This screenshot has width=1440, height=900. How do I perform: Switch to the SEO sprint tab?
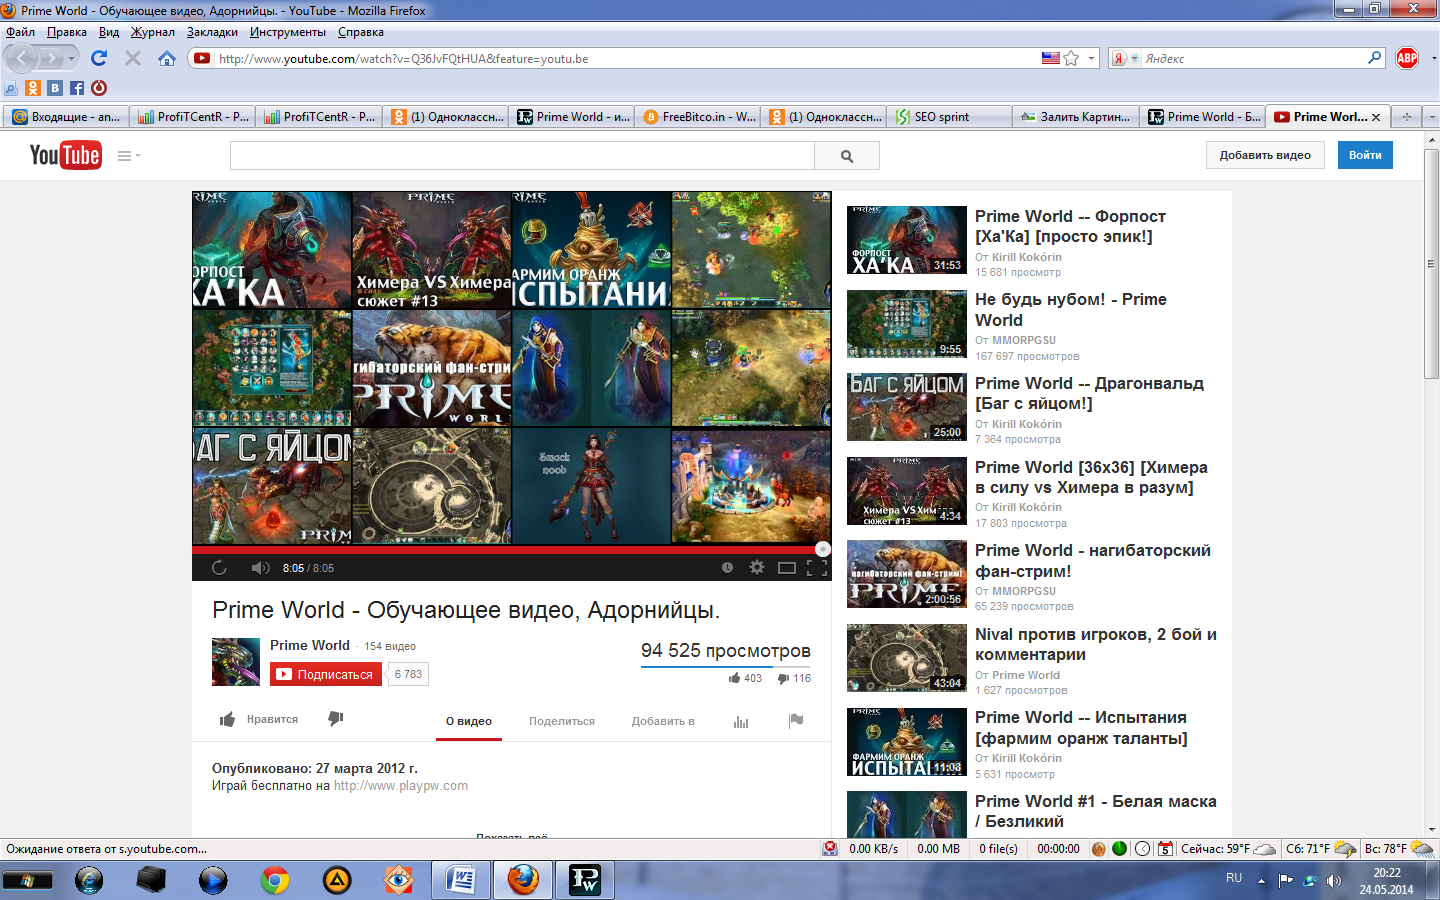coord(949,117)
